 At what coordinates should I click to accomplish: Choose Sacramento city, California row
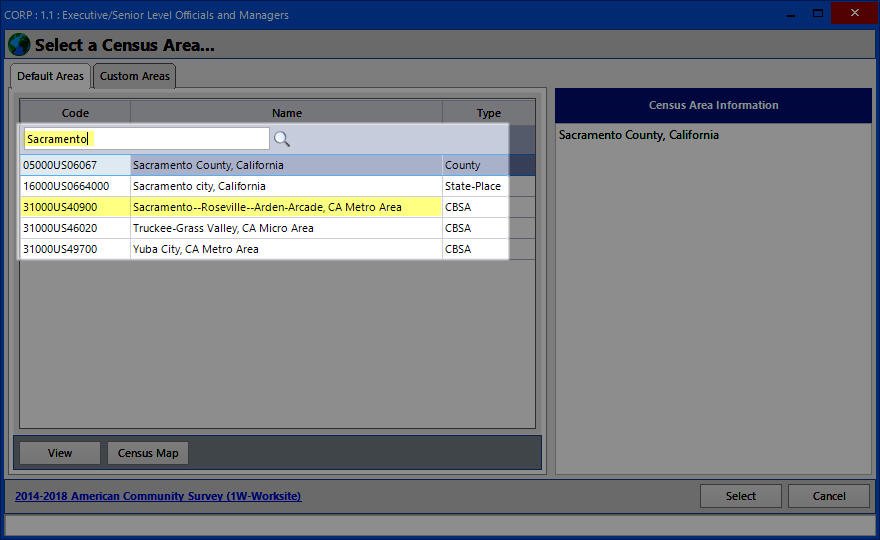point(286,186)
